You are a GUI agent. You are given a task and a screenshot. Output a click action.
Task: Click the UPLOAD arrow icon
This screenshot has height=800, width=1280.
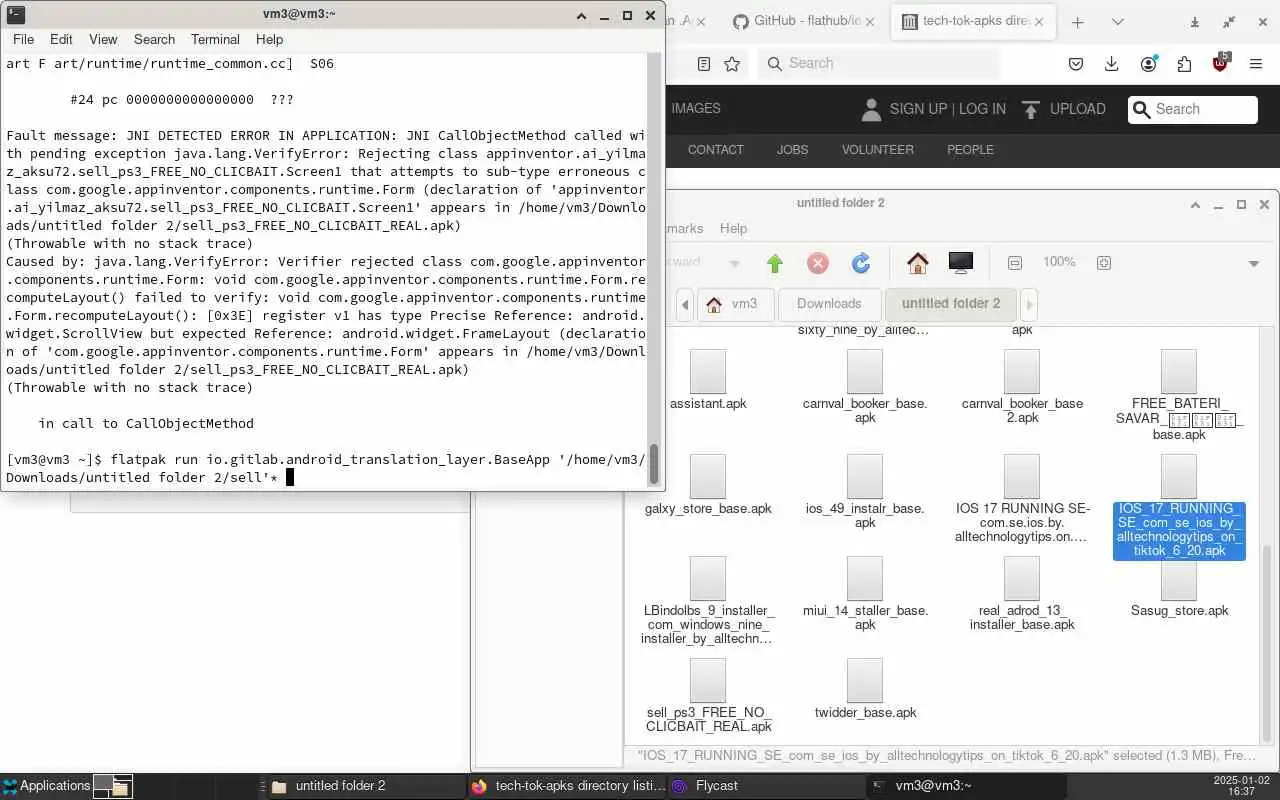[x=1031, y=109]
